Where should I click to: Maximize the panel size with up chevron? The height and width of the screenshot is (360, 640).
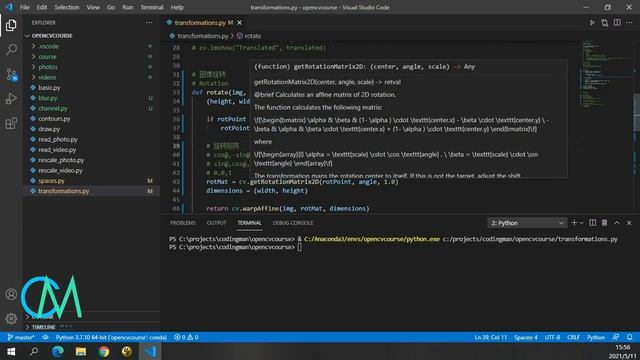click(x=617, y=223)
